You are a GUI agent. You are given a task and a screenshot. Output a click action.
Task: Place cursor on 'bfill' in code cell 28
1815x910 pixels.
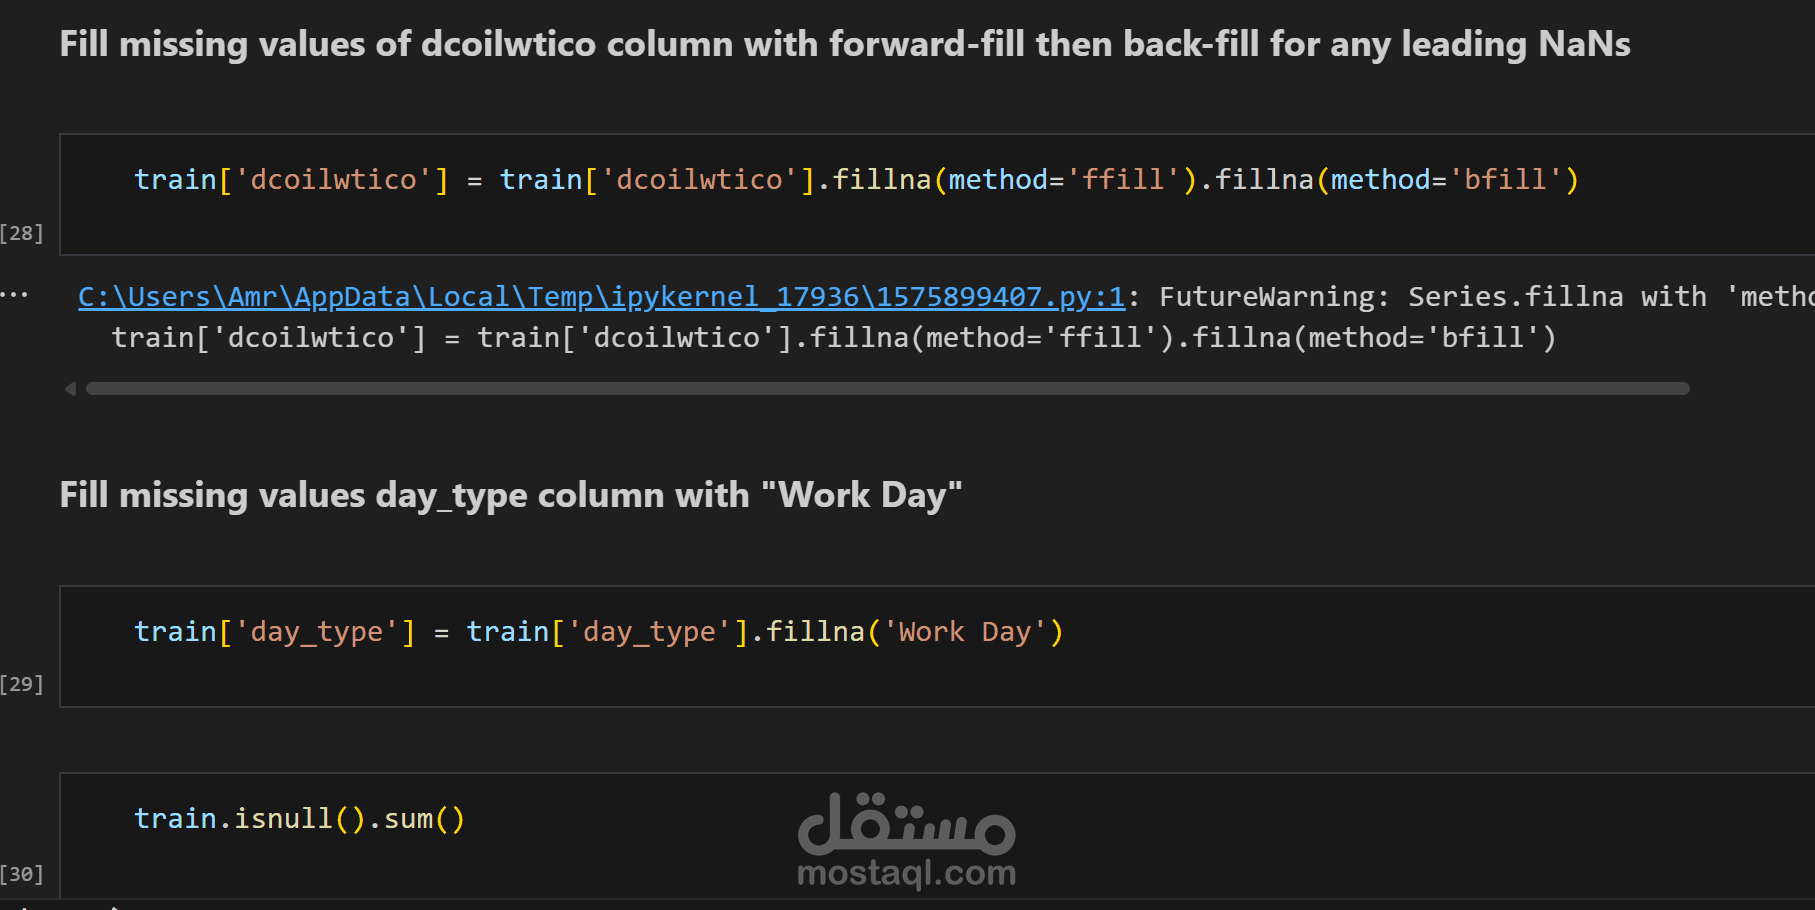tap(1506, 180)
